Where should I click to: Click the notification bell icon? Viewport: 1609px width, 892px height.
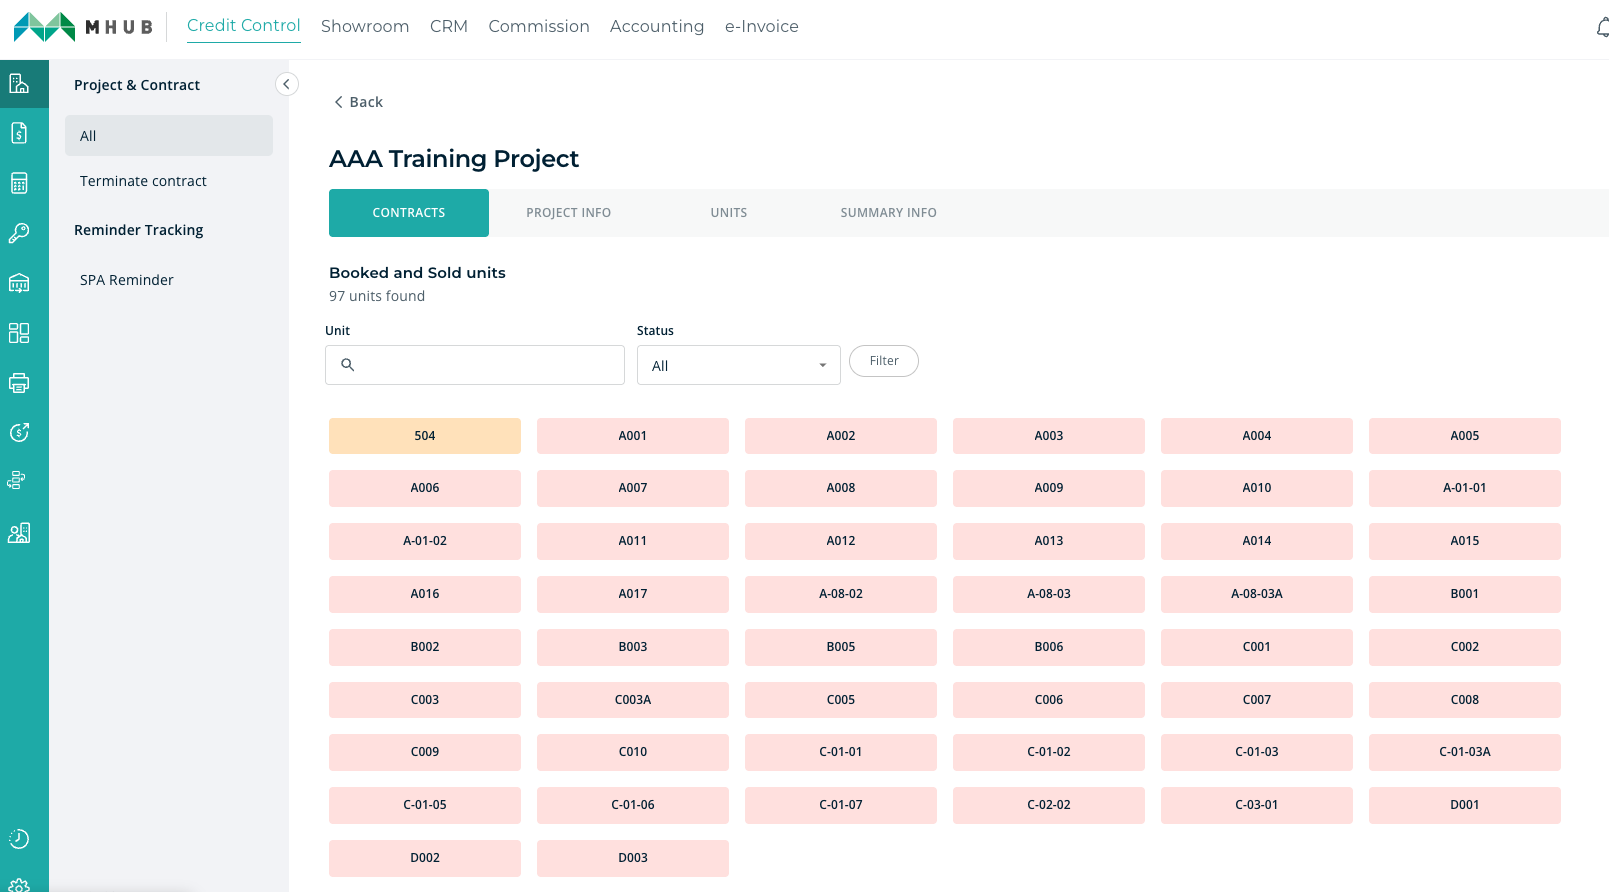1603,27
